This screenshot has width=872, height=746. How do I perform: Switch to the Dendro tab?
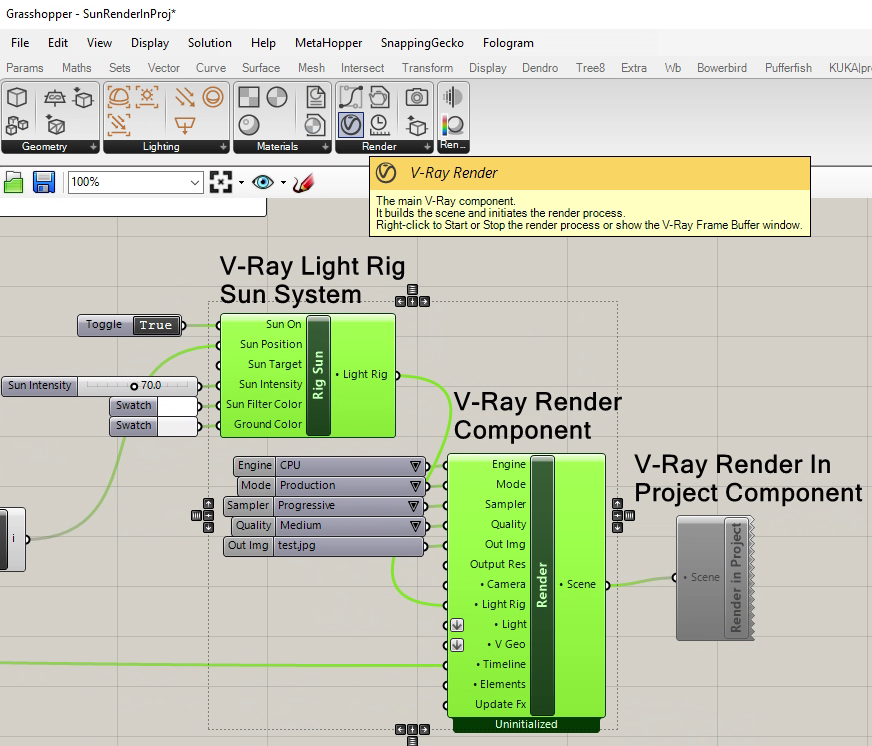point(540,68)
